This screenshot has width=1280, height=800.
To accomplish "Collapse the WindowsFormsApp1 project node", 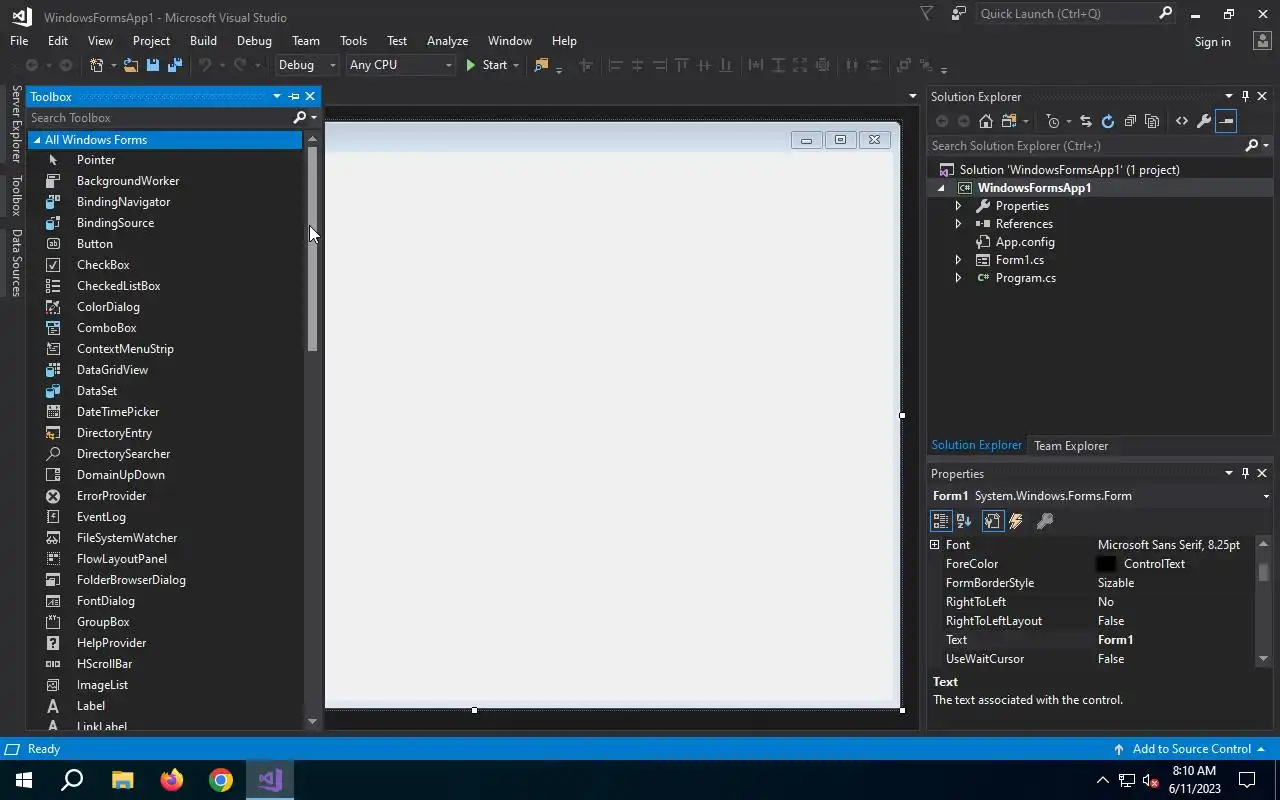I will coord(941,188).
